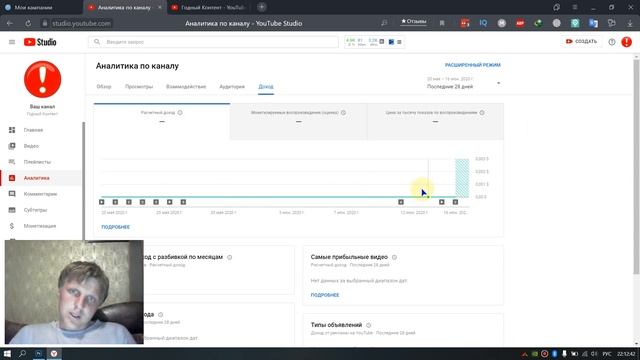
Task: Click the info icon beside Самые прибыльные видео
Action: coord(394,257)
